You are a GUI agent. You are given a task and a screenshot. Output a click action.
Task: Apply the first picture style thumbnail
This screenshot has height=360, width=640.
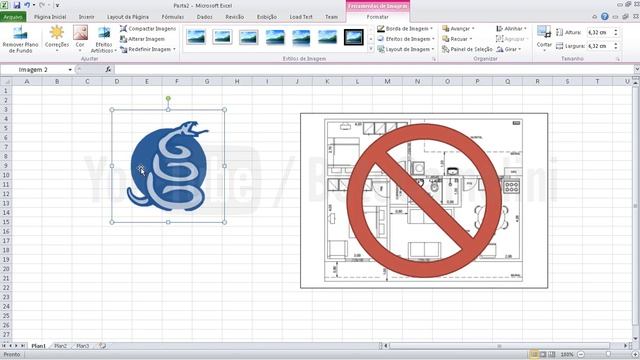[x=196, y=37]
